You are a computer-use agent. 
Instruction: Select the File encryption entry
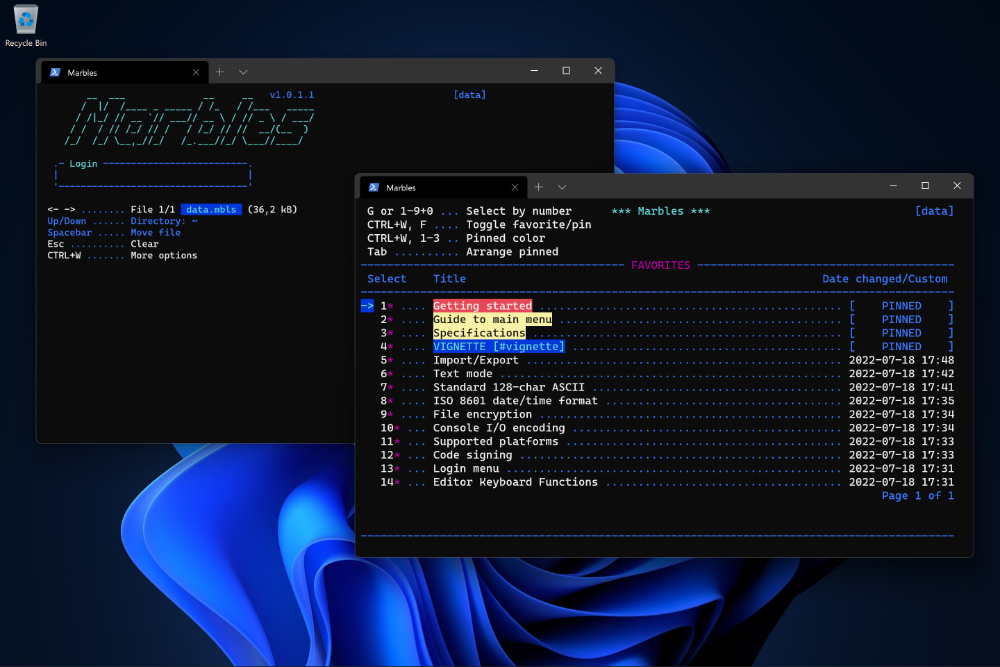482,414
